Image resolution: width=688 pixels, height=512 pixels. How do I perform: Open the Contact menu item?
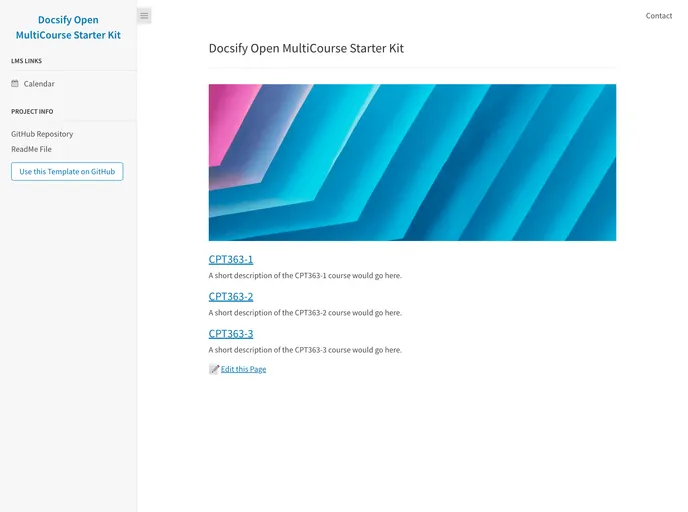(659, 16)
